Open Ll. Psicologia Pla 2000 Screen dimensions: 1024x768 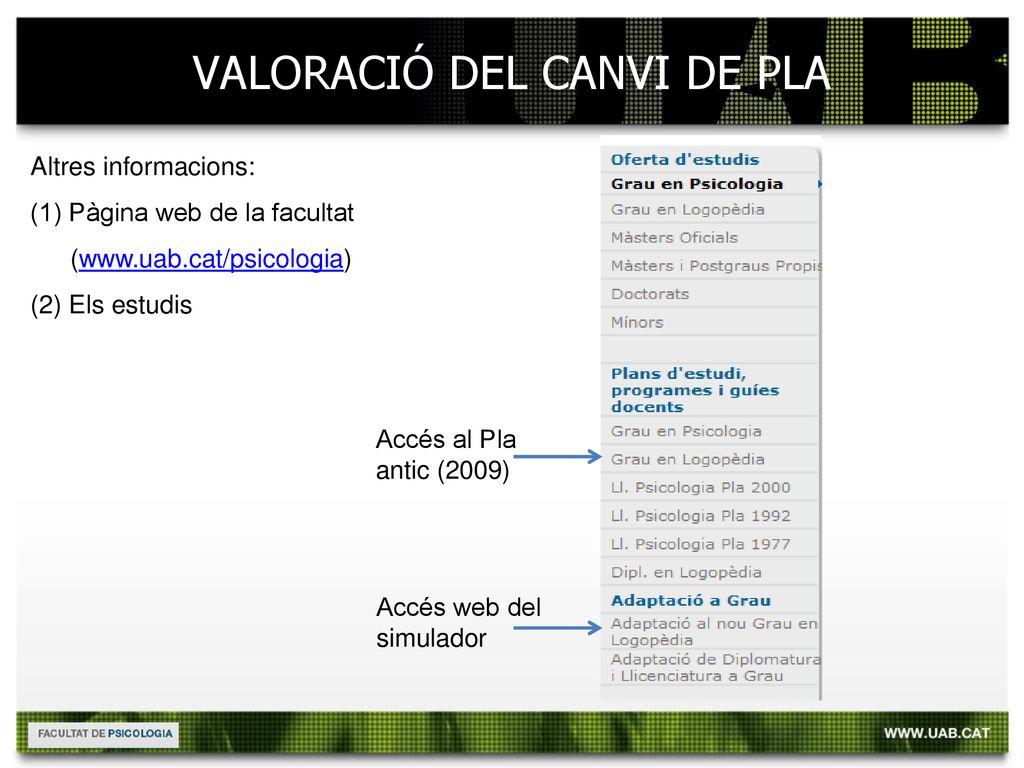coord(700,487)
